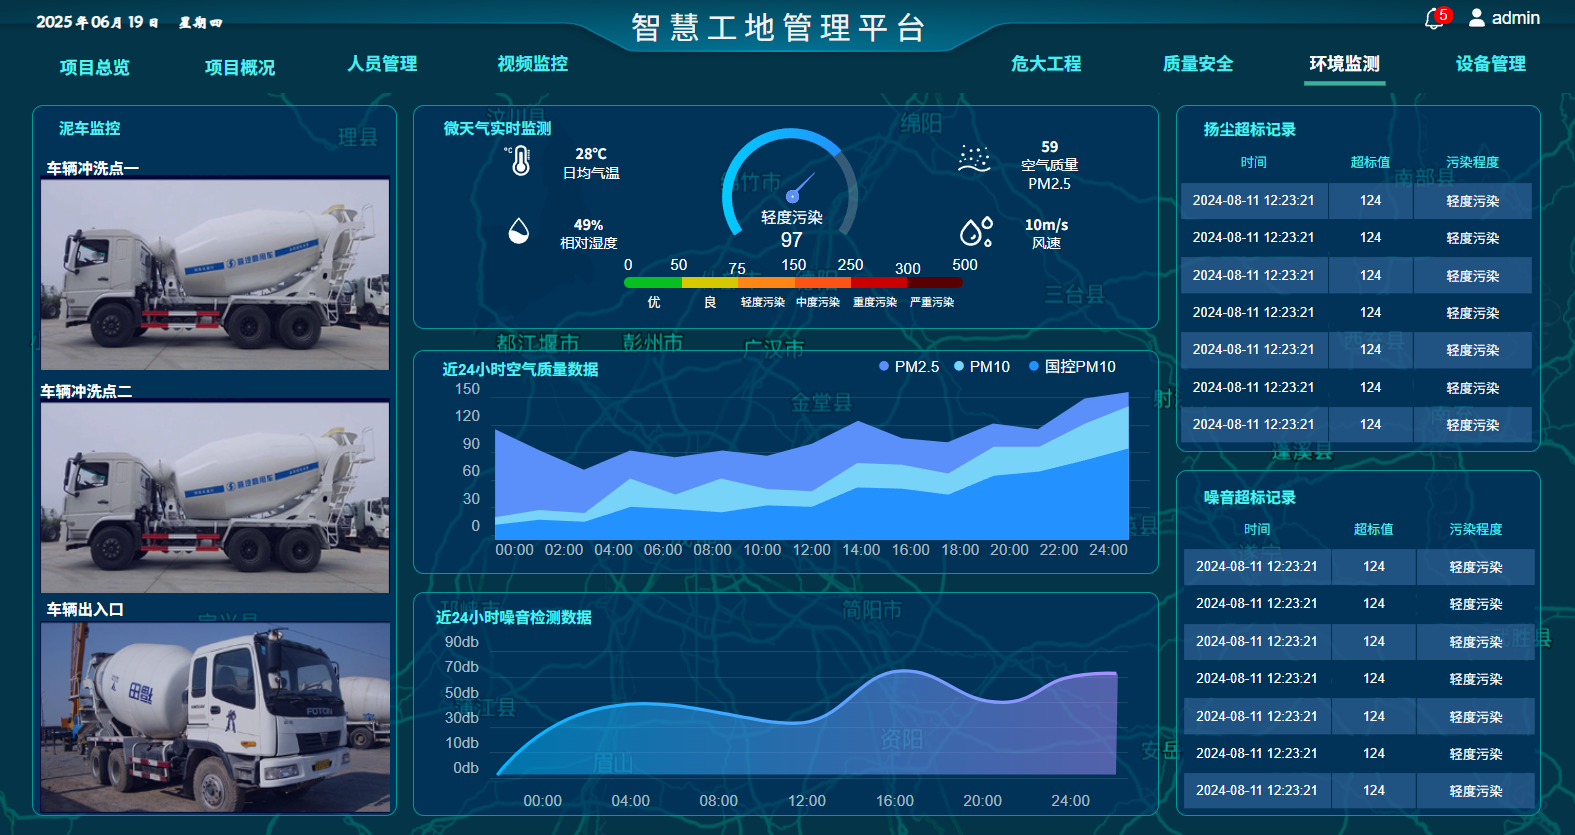Screen dimensions: 1575x835
Task: Toggle the PM10 legend series
Action: pyautogui.click(x=981, y=367)
